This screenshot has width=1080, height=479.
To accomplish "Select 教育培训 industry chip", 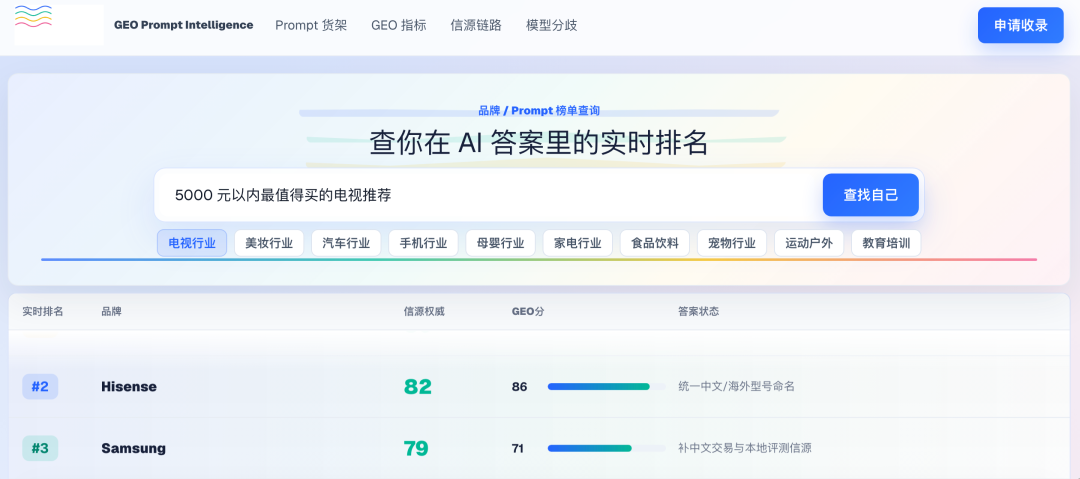I will click(886, 243).
